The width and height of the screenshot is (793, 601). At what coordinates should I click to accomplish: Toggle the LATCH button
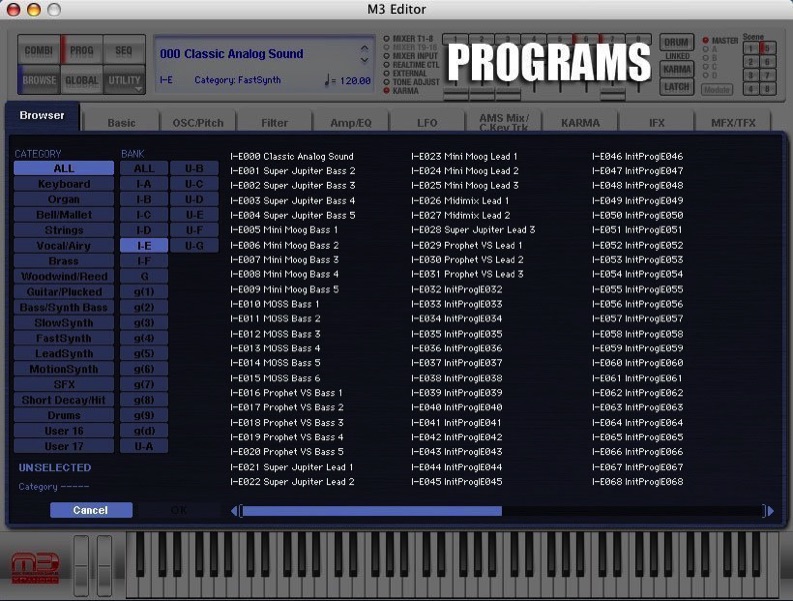coord(676,87)
